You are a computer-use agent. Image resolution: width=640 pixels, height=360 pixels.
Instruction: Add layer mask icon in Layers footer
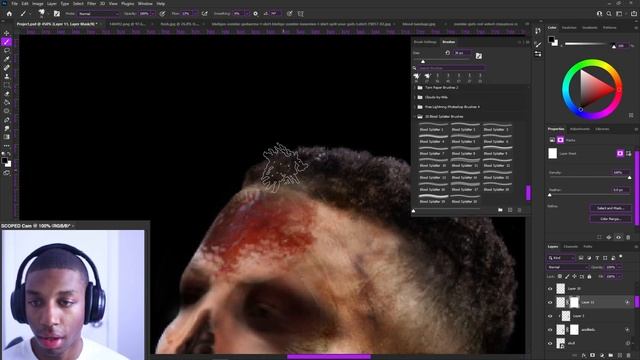tap(593, 356)
